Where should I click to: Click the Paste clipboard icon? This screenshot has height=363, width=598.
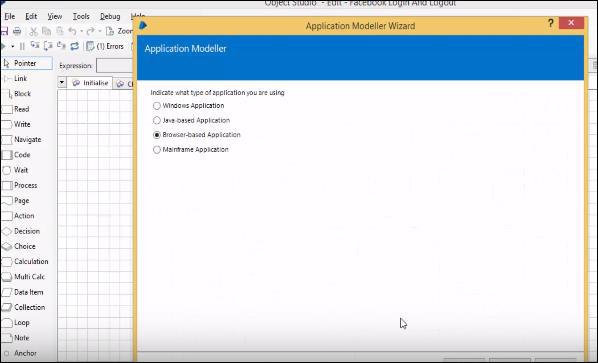pos(59,31)
